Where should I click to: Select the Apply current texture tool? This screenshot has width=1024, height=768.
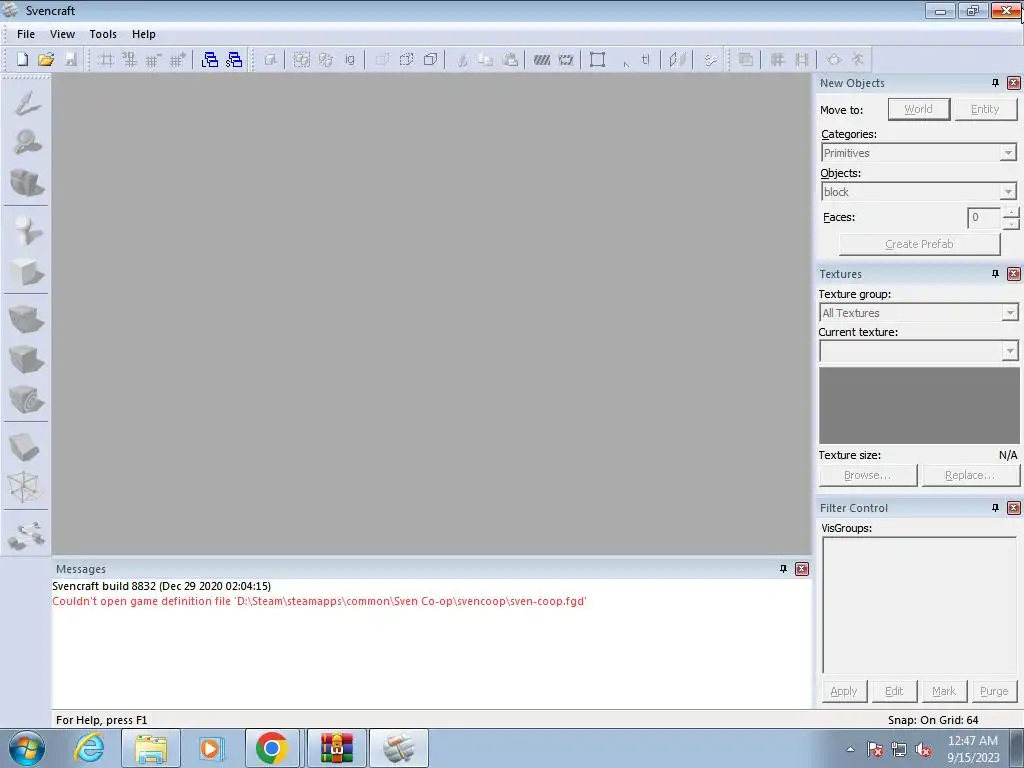[26, 359]
